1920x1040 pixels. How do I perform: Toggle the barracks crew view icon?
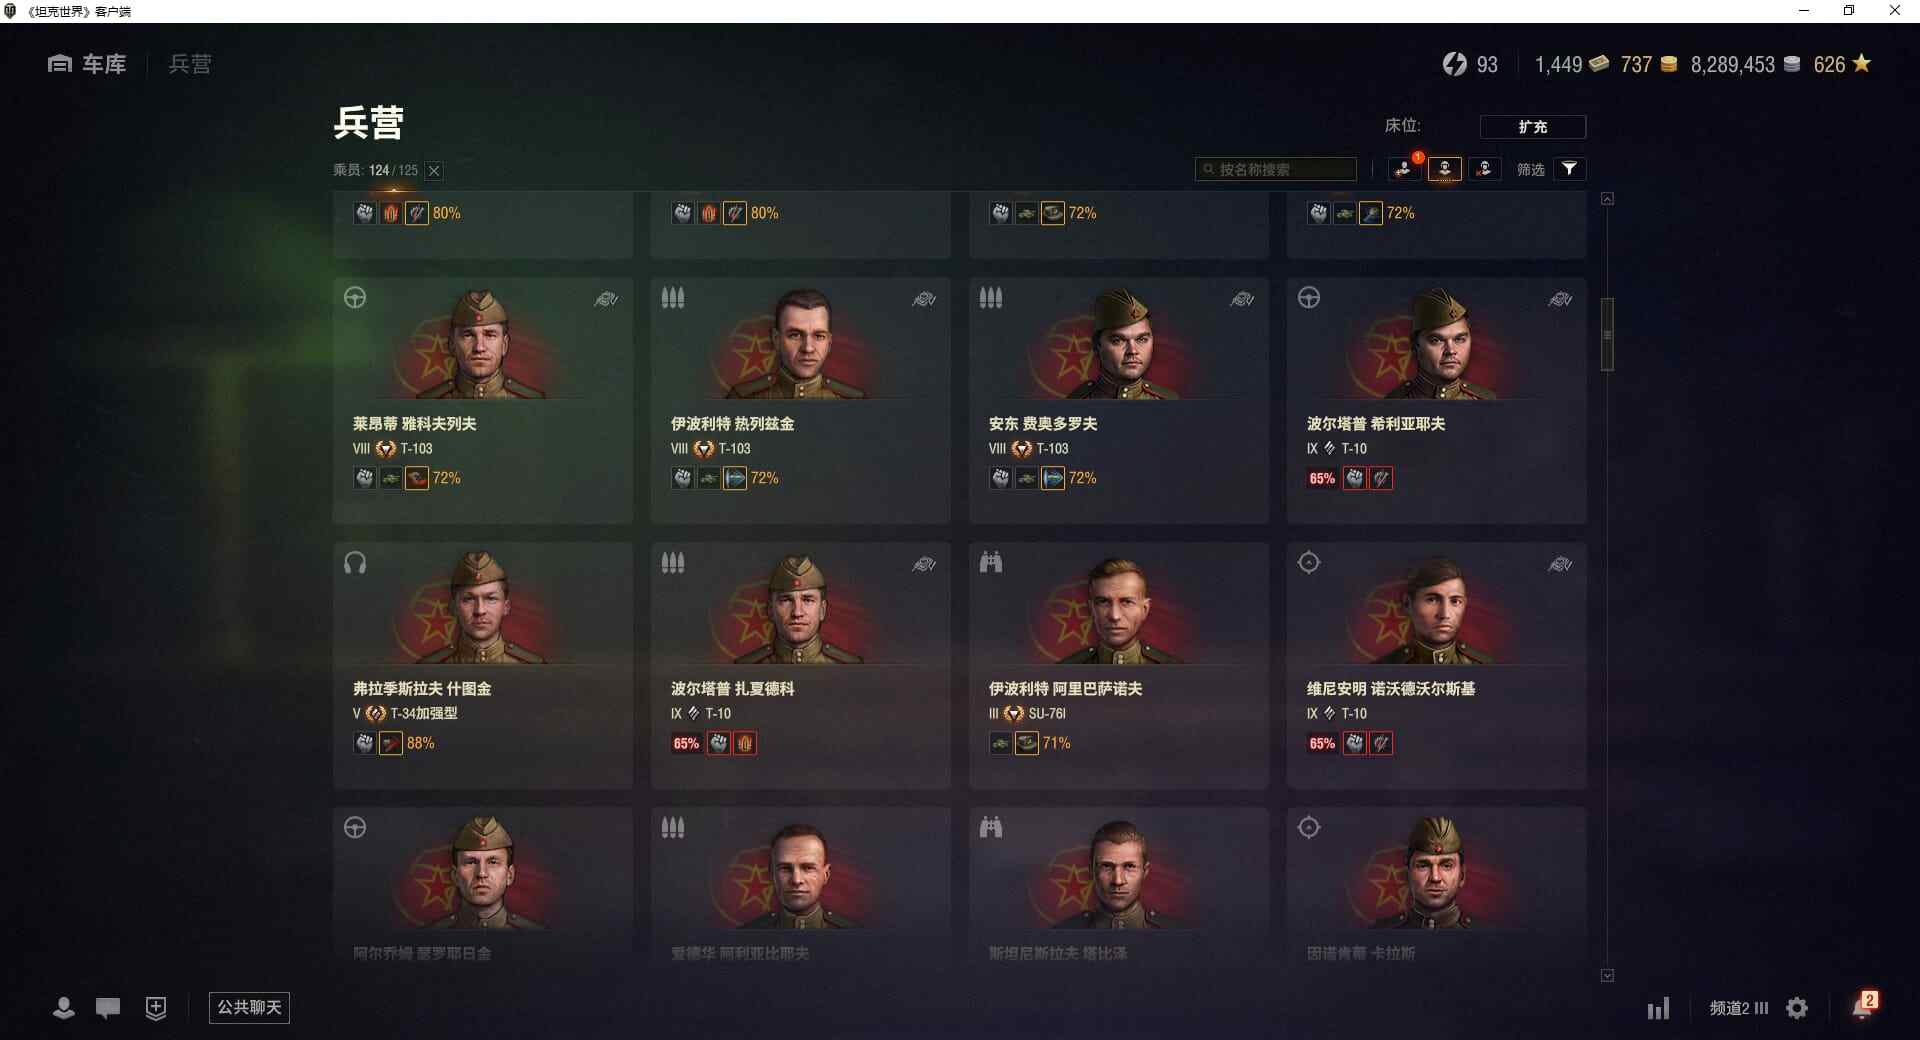1445,169
